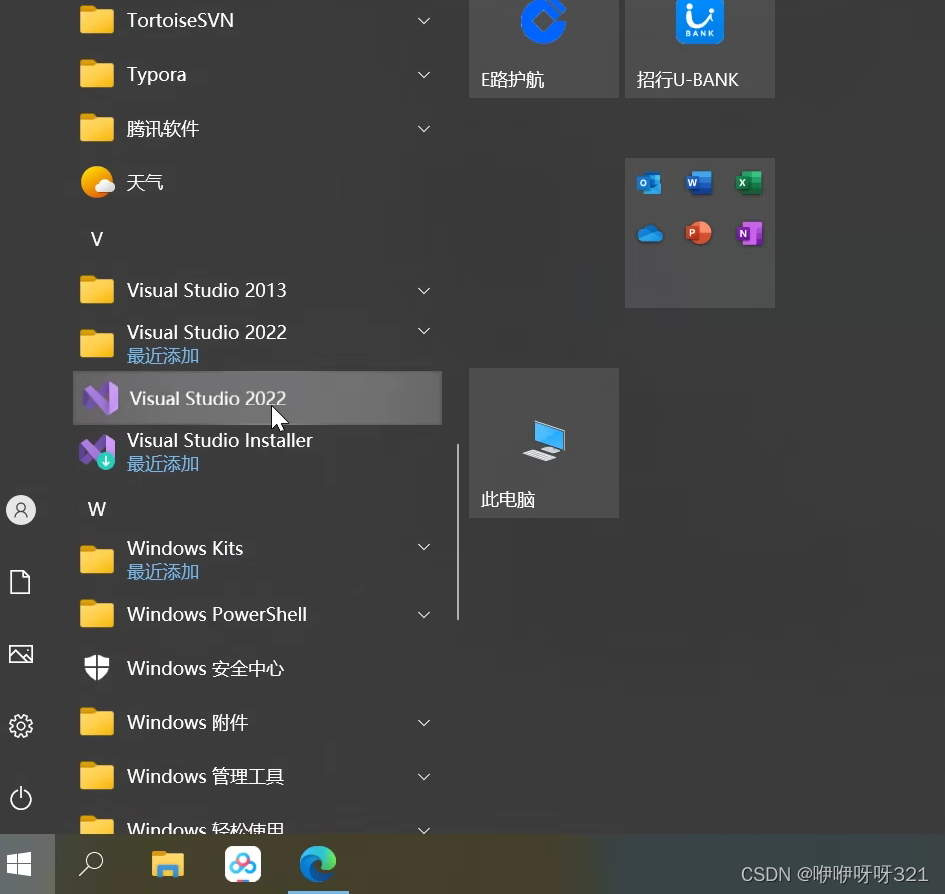Launch Excel from Office tile group

pos(749,183)
